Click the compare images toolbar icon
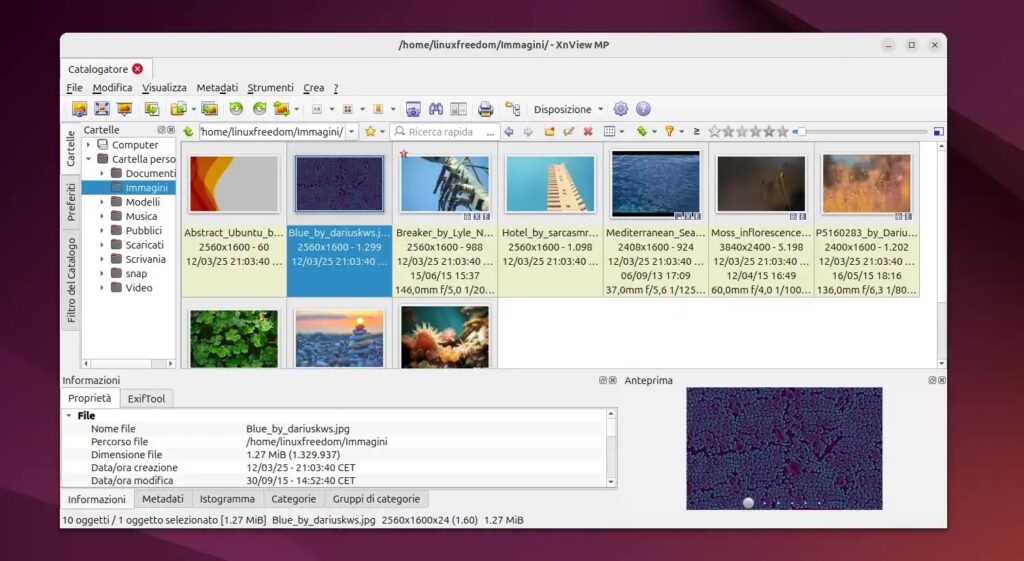 (x=458, y=109)
